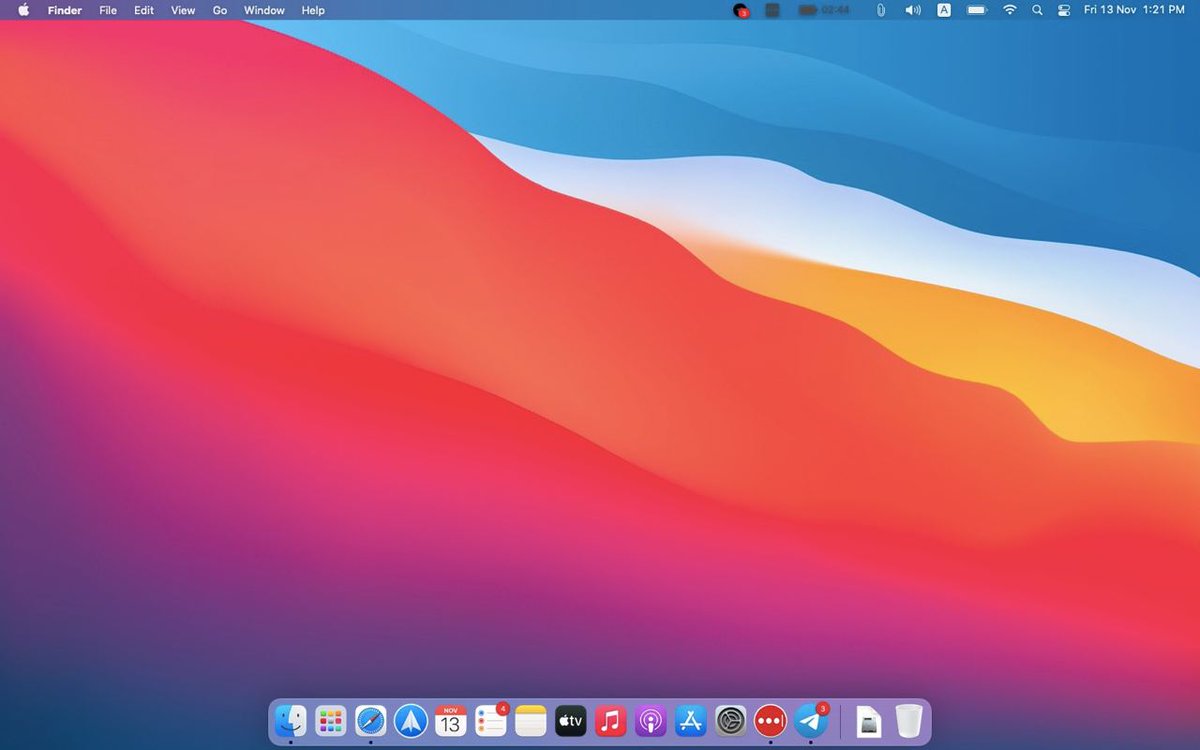The image size is (1200, 750).
Task: Open the Help menu
Action: pos(313,10)
